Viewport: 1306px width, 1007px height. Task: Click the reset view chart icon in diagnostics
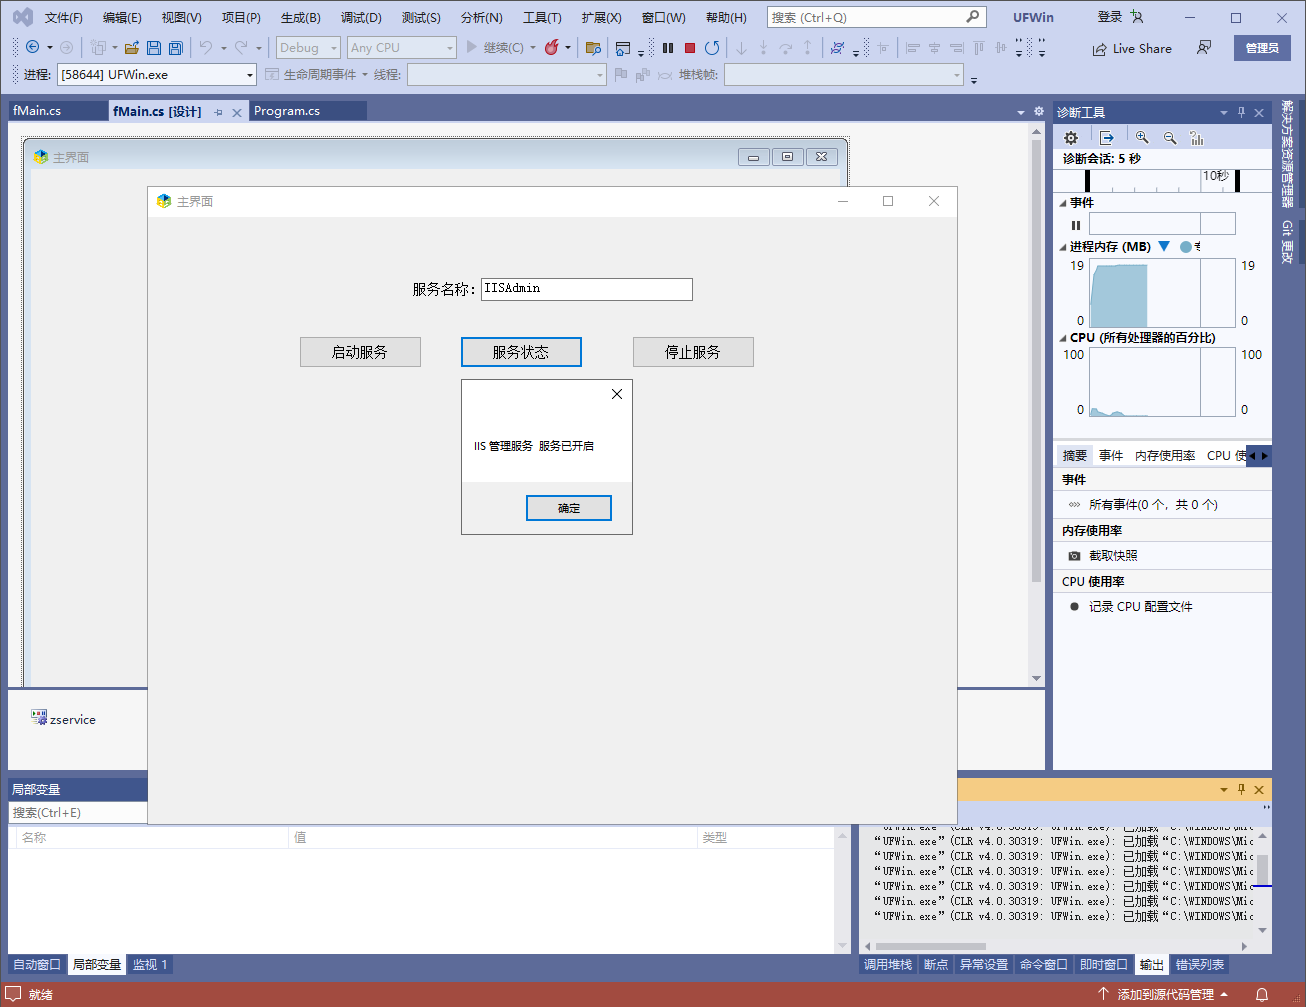pyautogui.click(x=1197, y=138)
